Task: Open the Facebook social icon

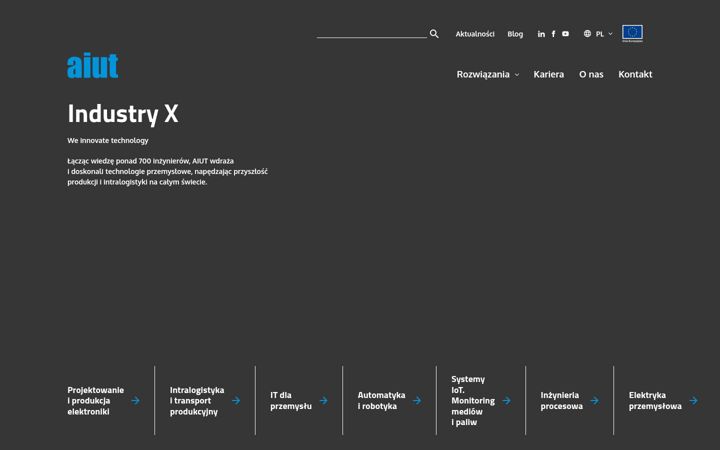Action: (x=553, y=34)
